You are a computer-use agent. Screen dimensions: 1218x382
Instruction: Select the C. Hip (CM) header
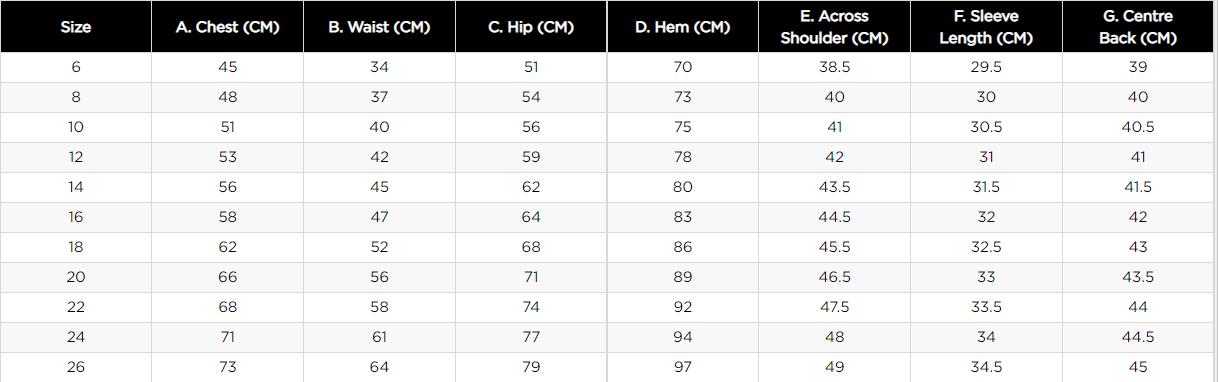(x=531, y=27)
